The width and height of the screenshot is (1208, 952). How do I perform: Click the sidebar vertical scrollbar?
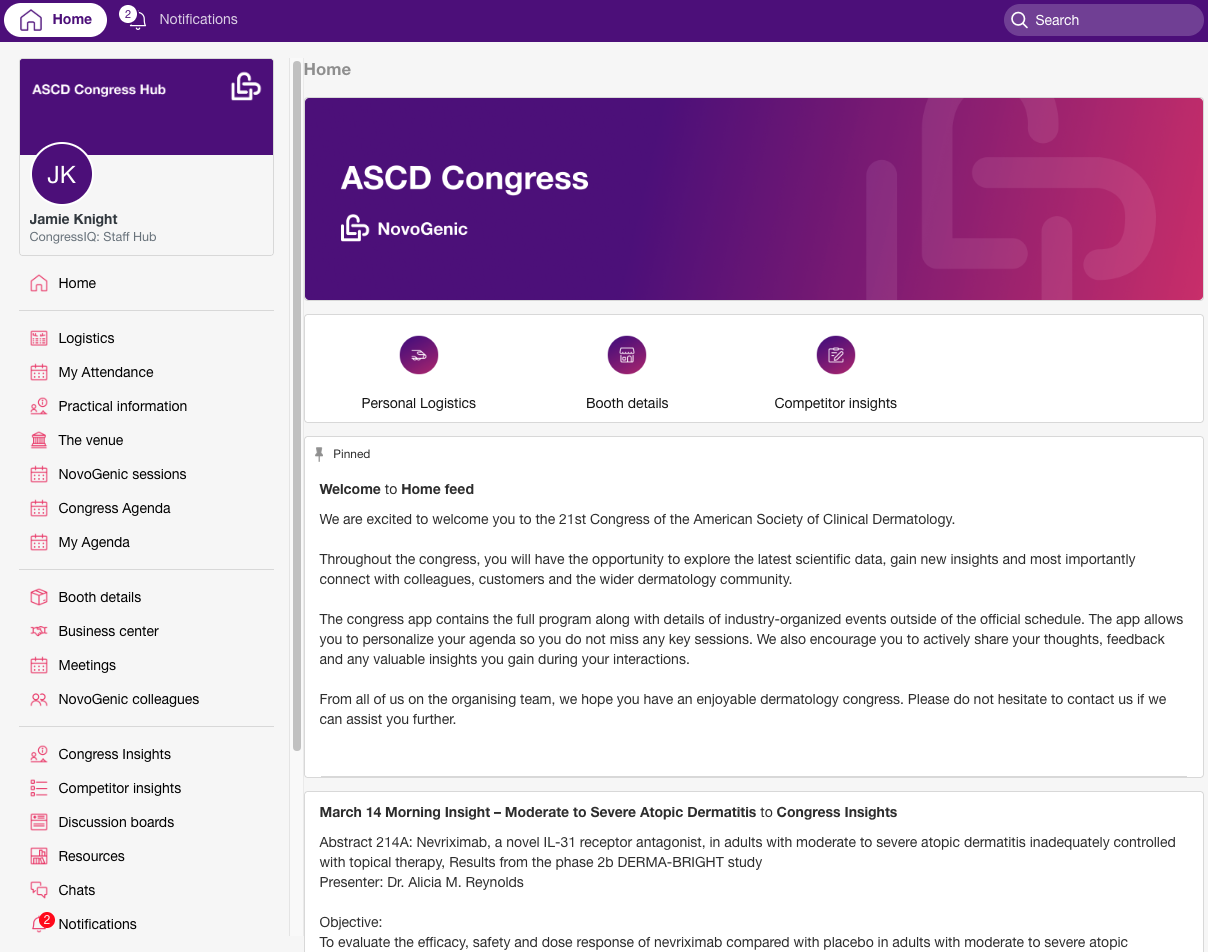click(x=296, y=405)
